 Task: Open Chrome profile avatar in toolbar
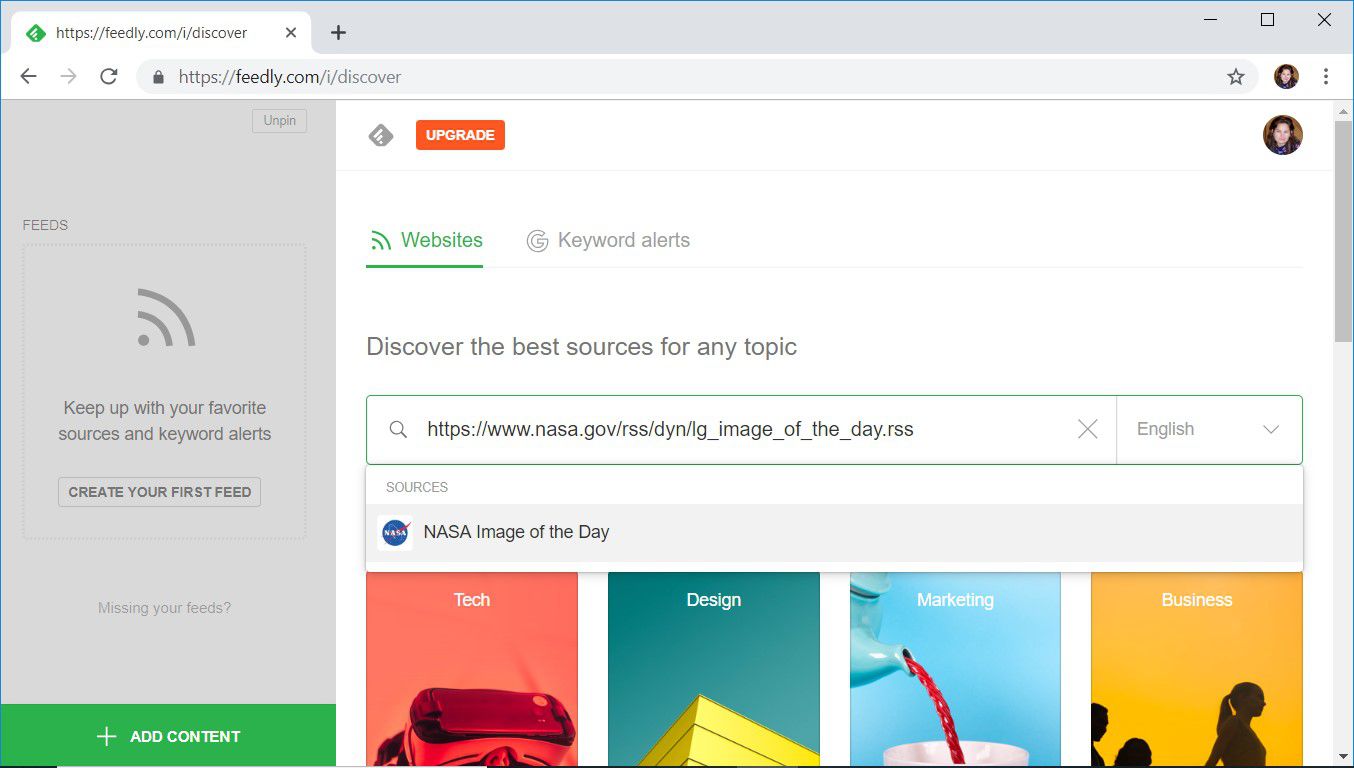tap(1286, 77)
